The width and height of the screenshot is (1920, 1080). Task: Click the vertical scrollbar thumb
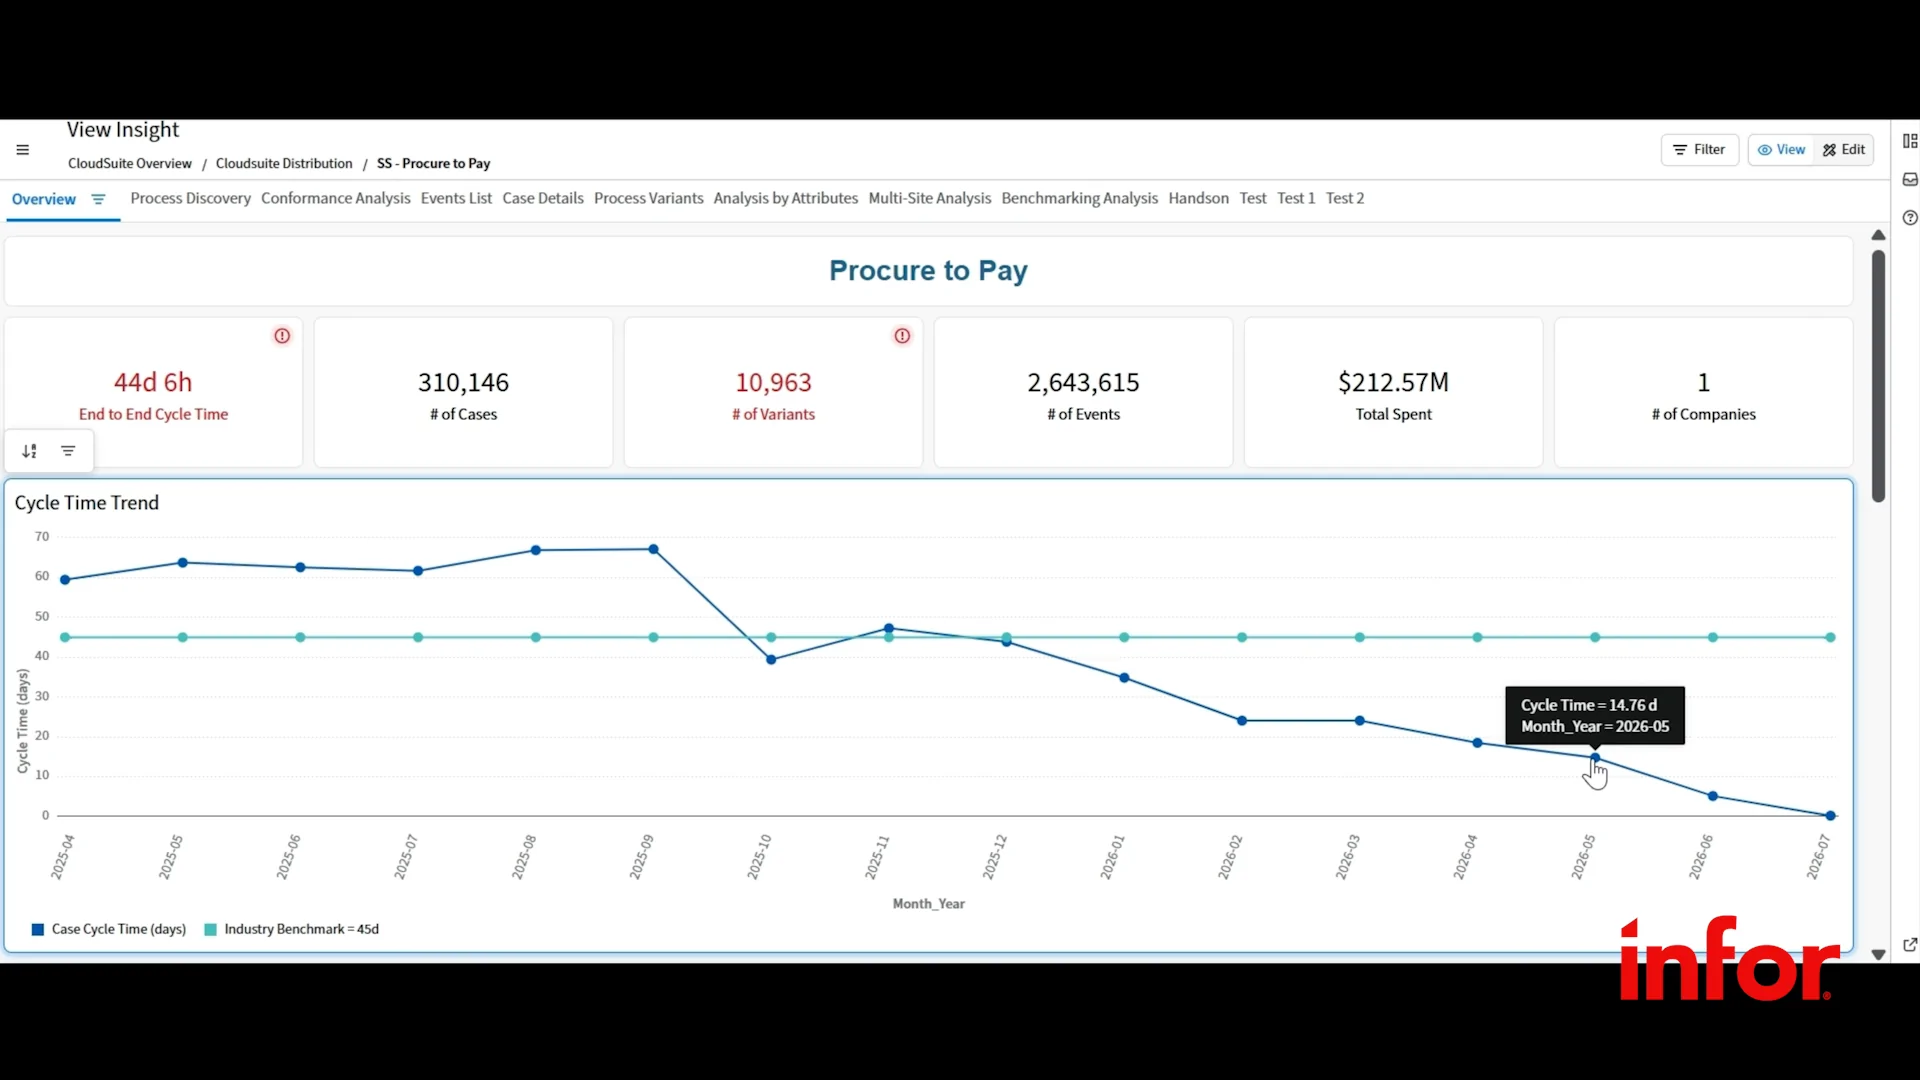pyautogui.click(x=1878, y=376)
